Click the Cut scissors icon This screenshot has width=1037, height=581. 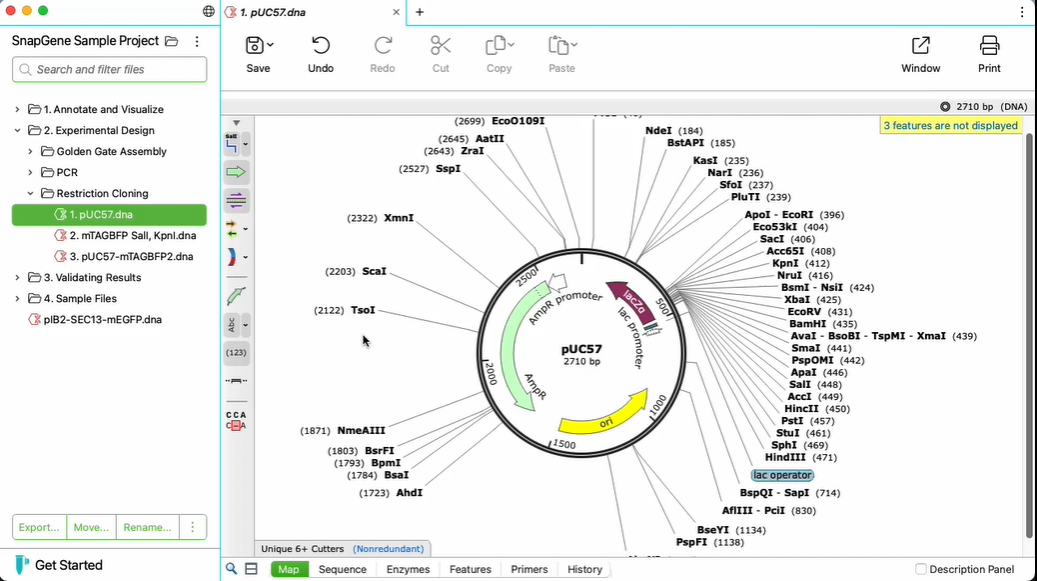pyautogui.click(x=440, y=46)
